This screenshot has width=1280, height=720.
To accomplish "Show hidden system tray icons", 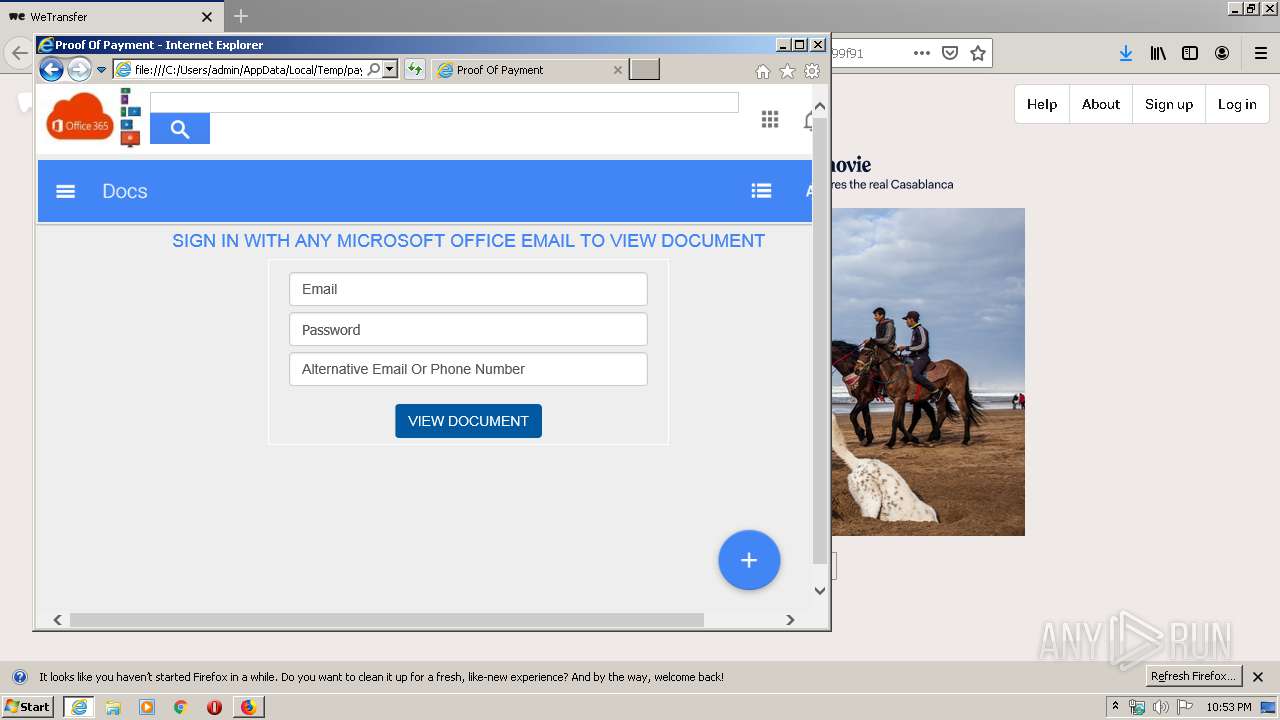I will [x=1115, y=707].
